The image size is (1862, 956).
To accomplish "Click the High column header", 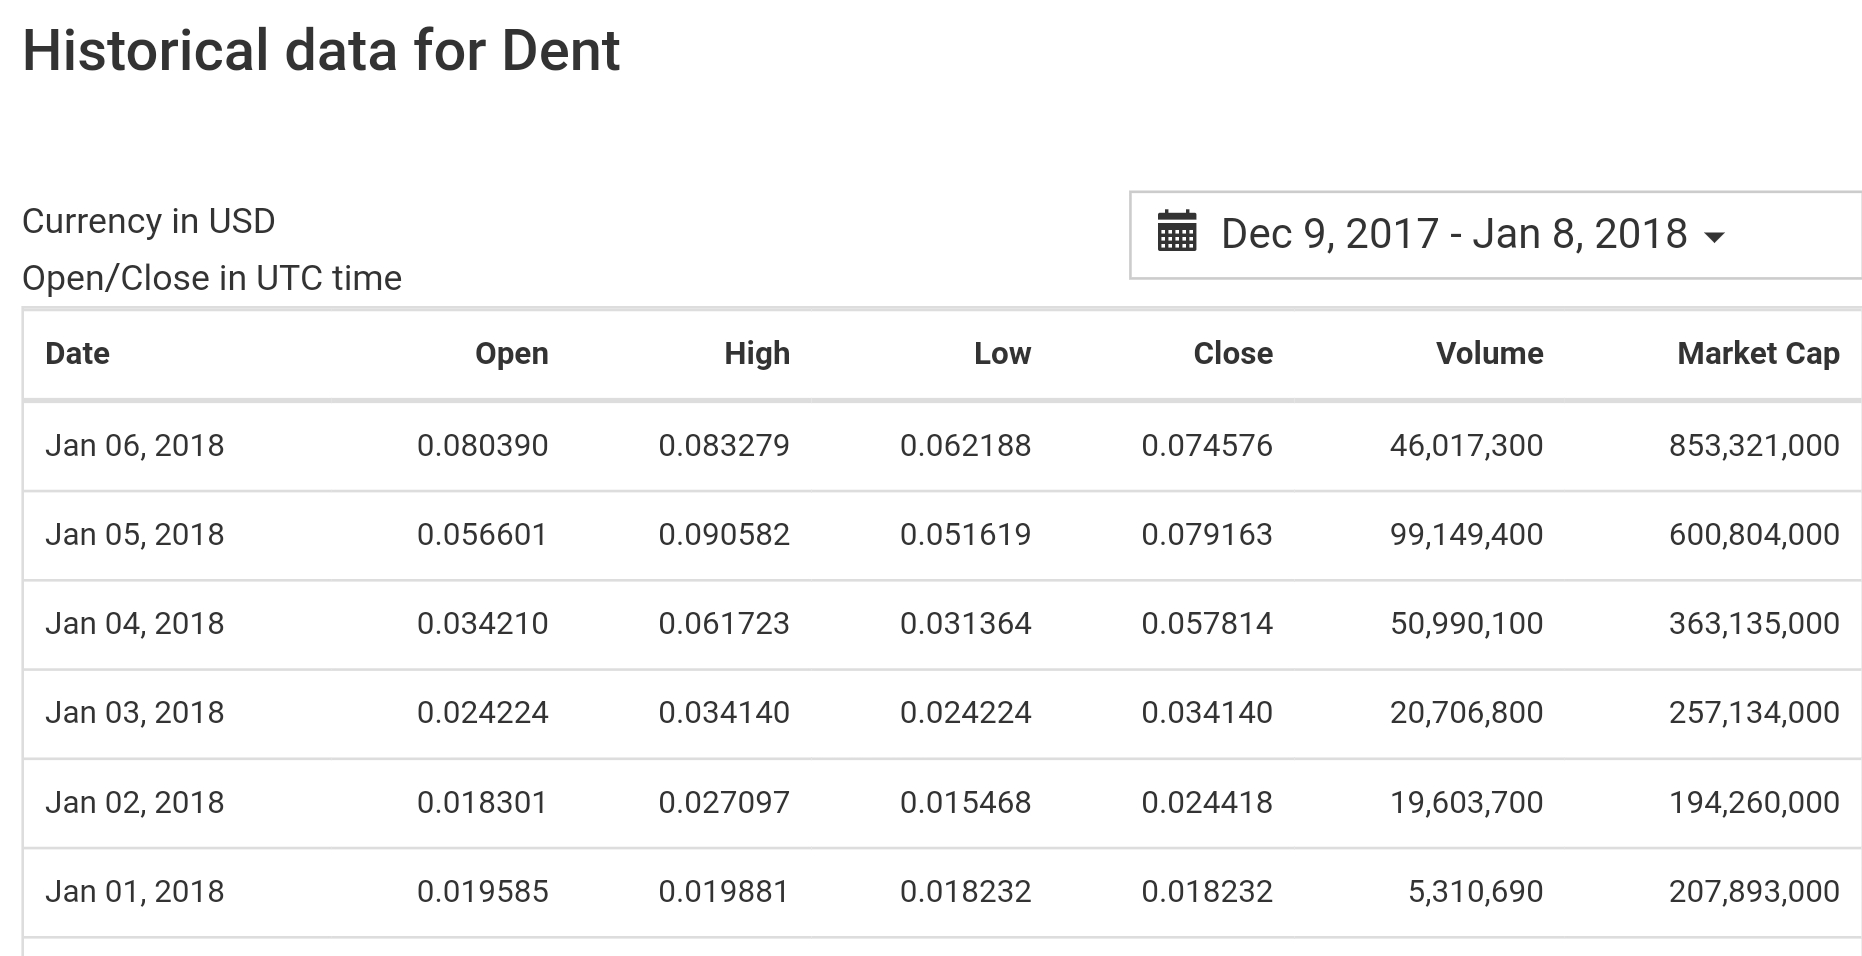I will coord(757,353).
